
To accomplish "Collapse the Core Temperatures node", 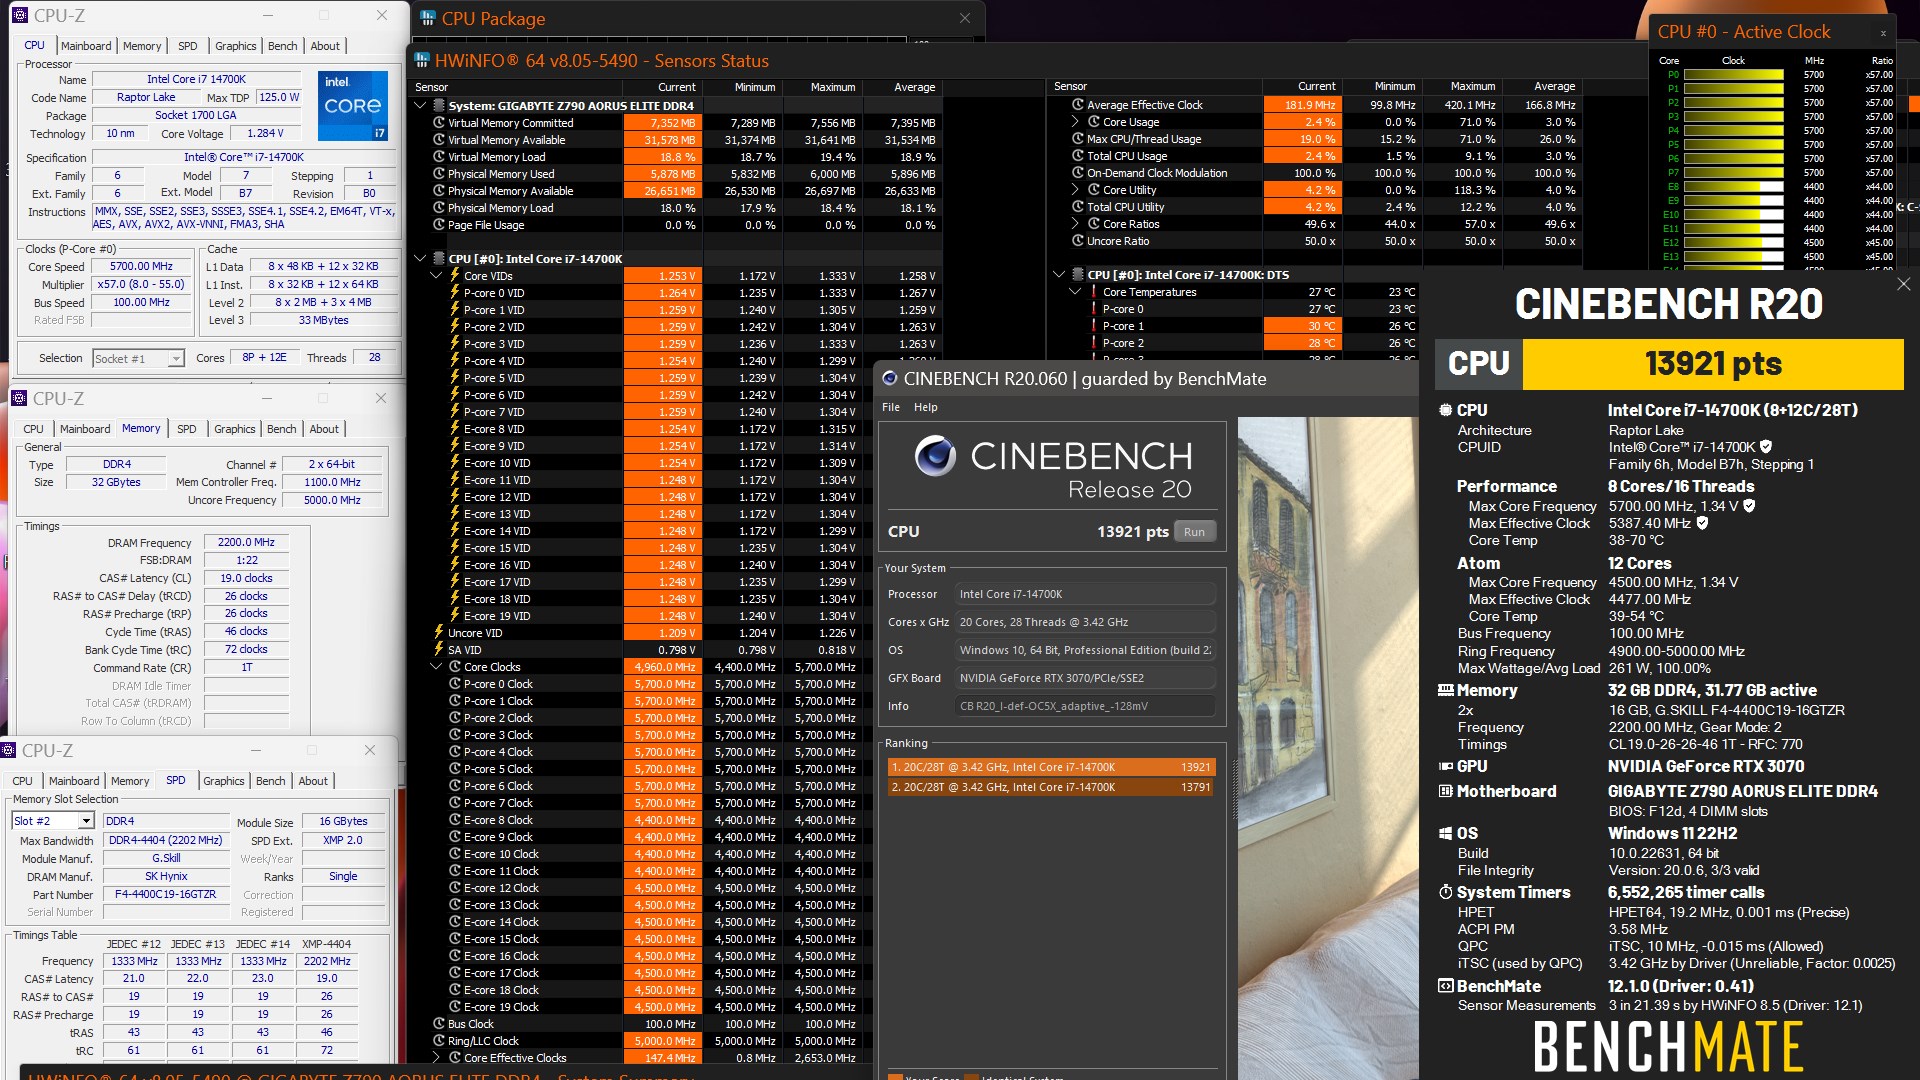I will (1076, 292).
